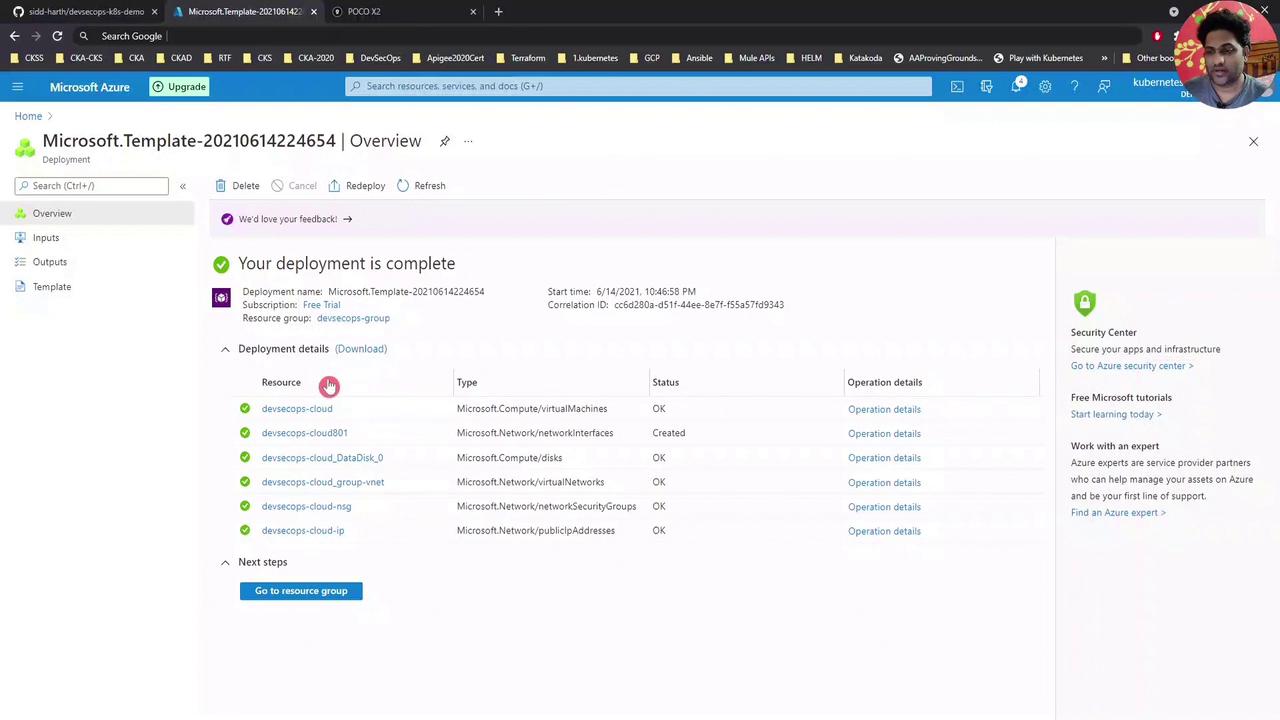Click Redeploy in the deployment toolbar
The height and width of the screenshot is (720, 1280).
(356, 186)
